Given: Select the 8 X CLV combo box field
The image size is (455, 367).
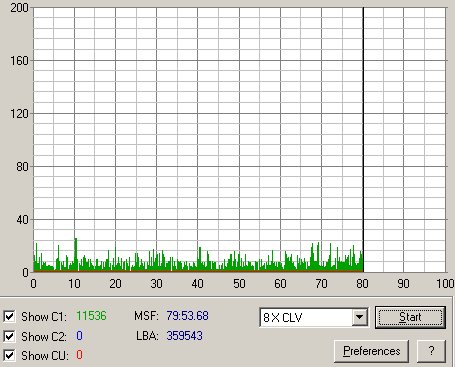Looking at the screenshot, I should [314, 317].
